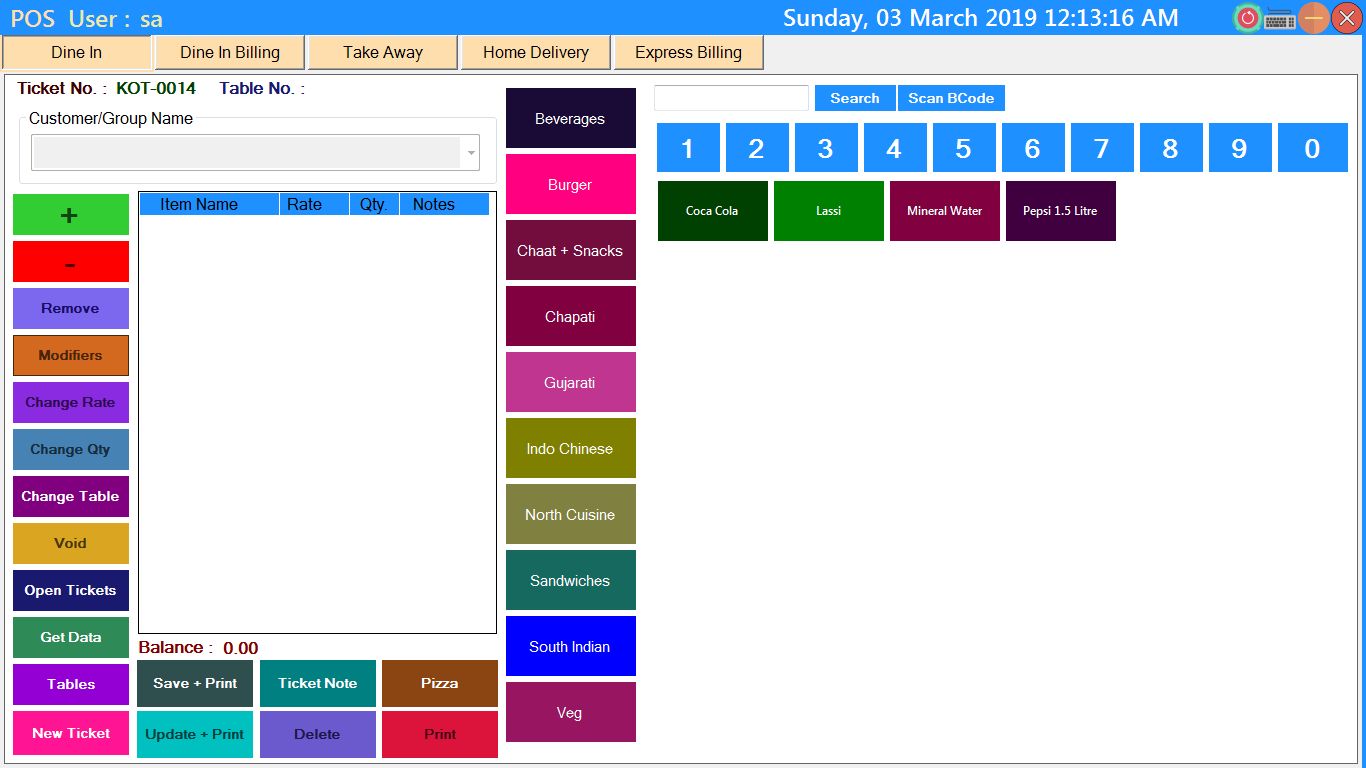
Task: Click the red minus quantity button
Action: (71, 262)
